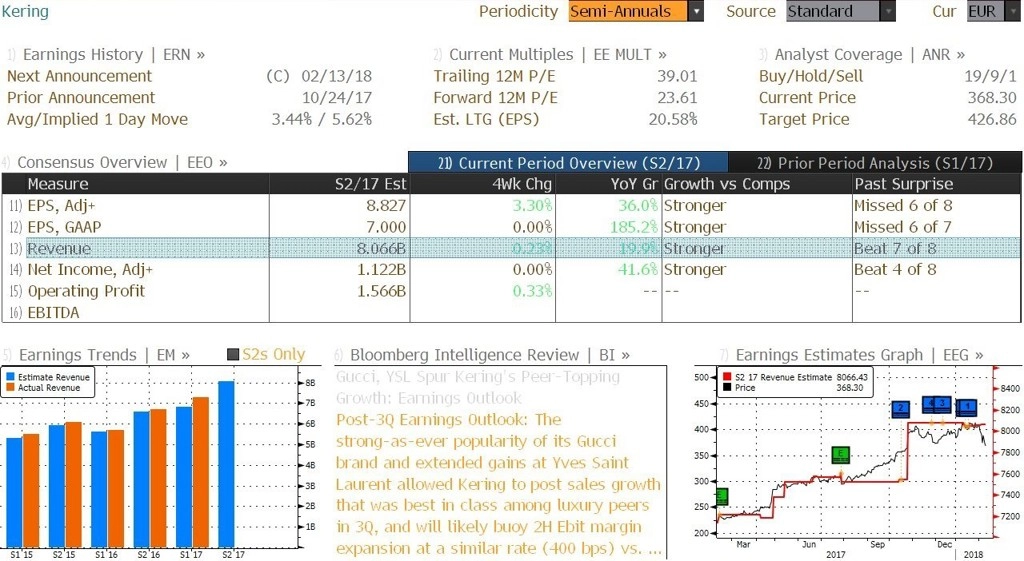Click the orange Actual Revenue legend swatch
The height and width of the screenshot is (561, 1024).
coord(10,387)
